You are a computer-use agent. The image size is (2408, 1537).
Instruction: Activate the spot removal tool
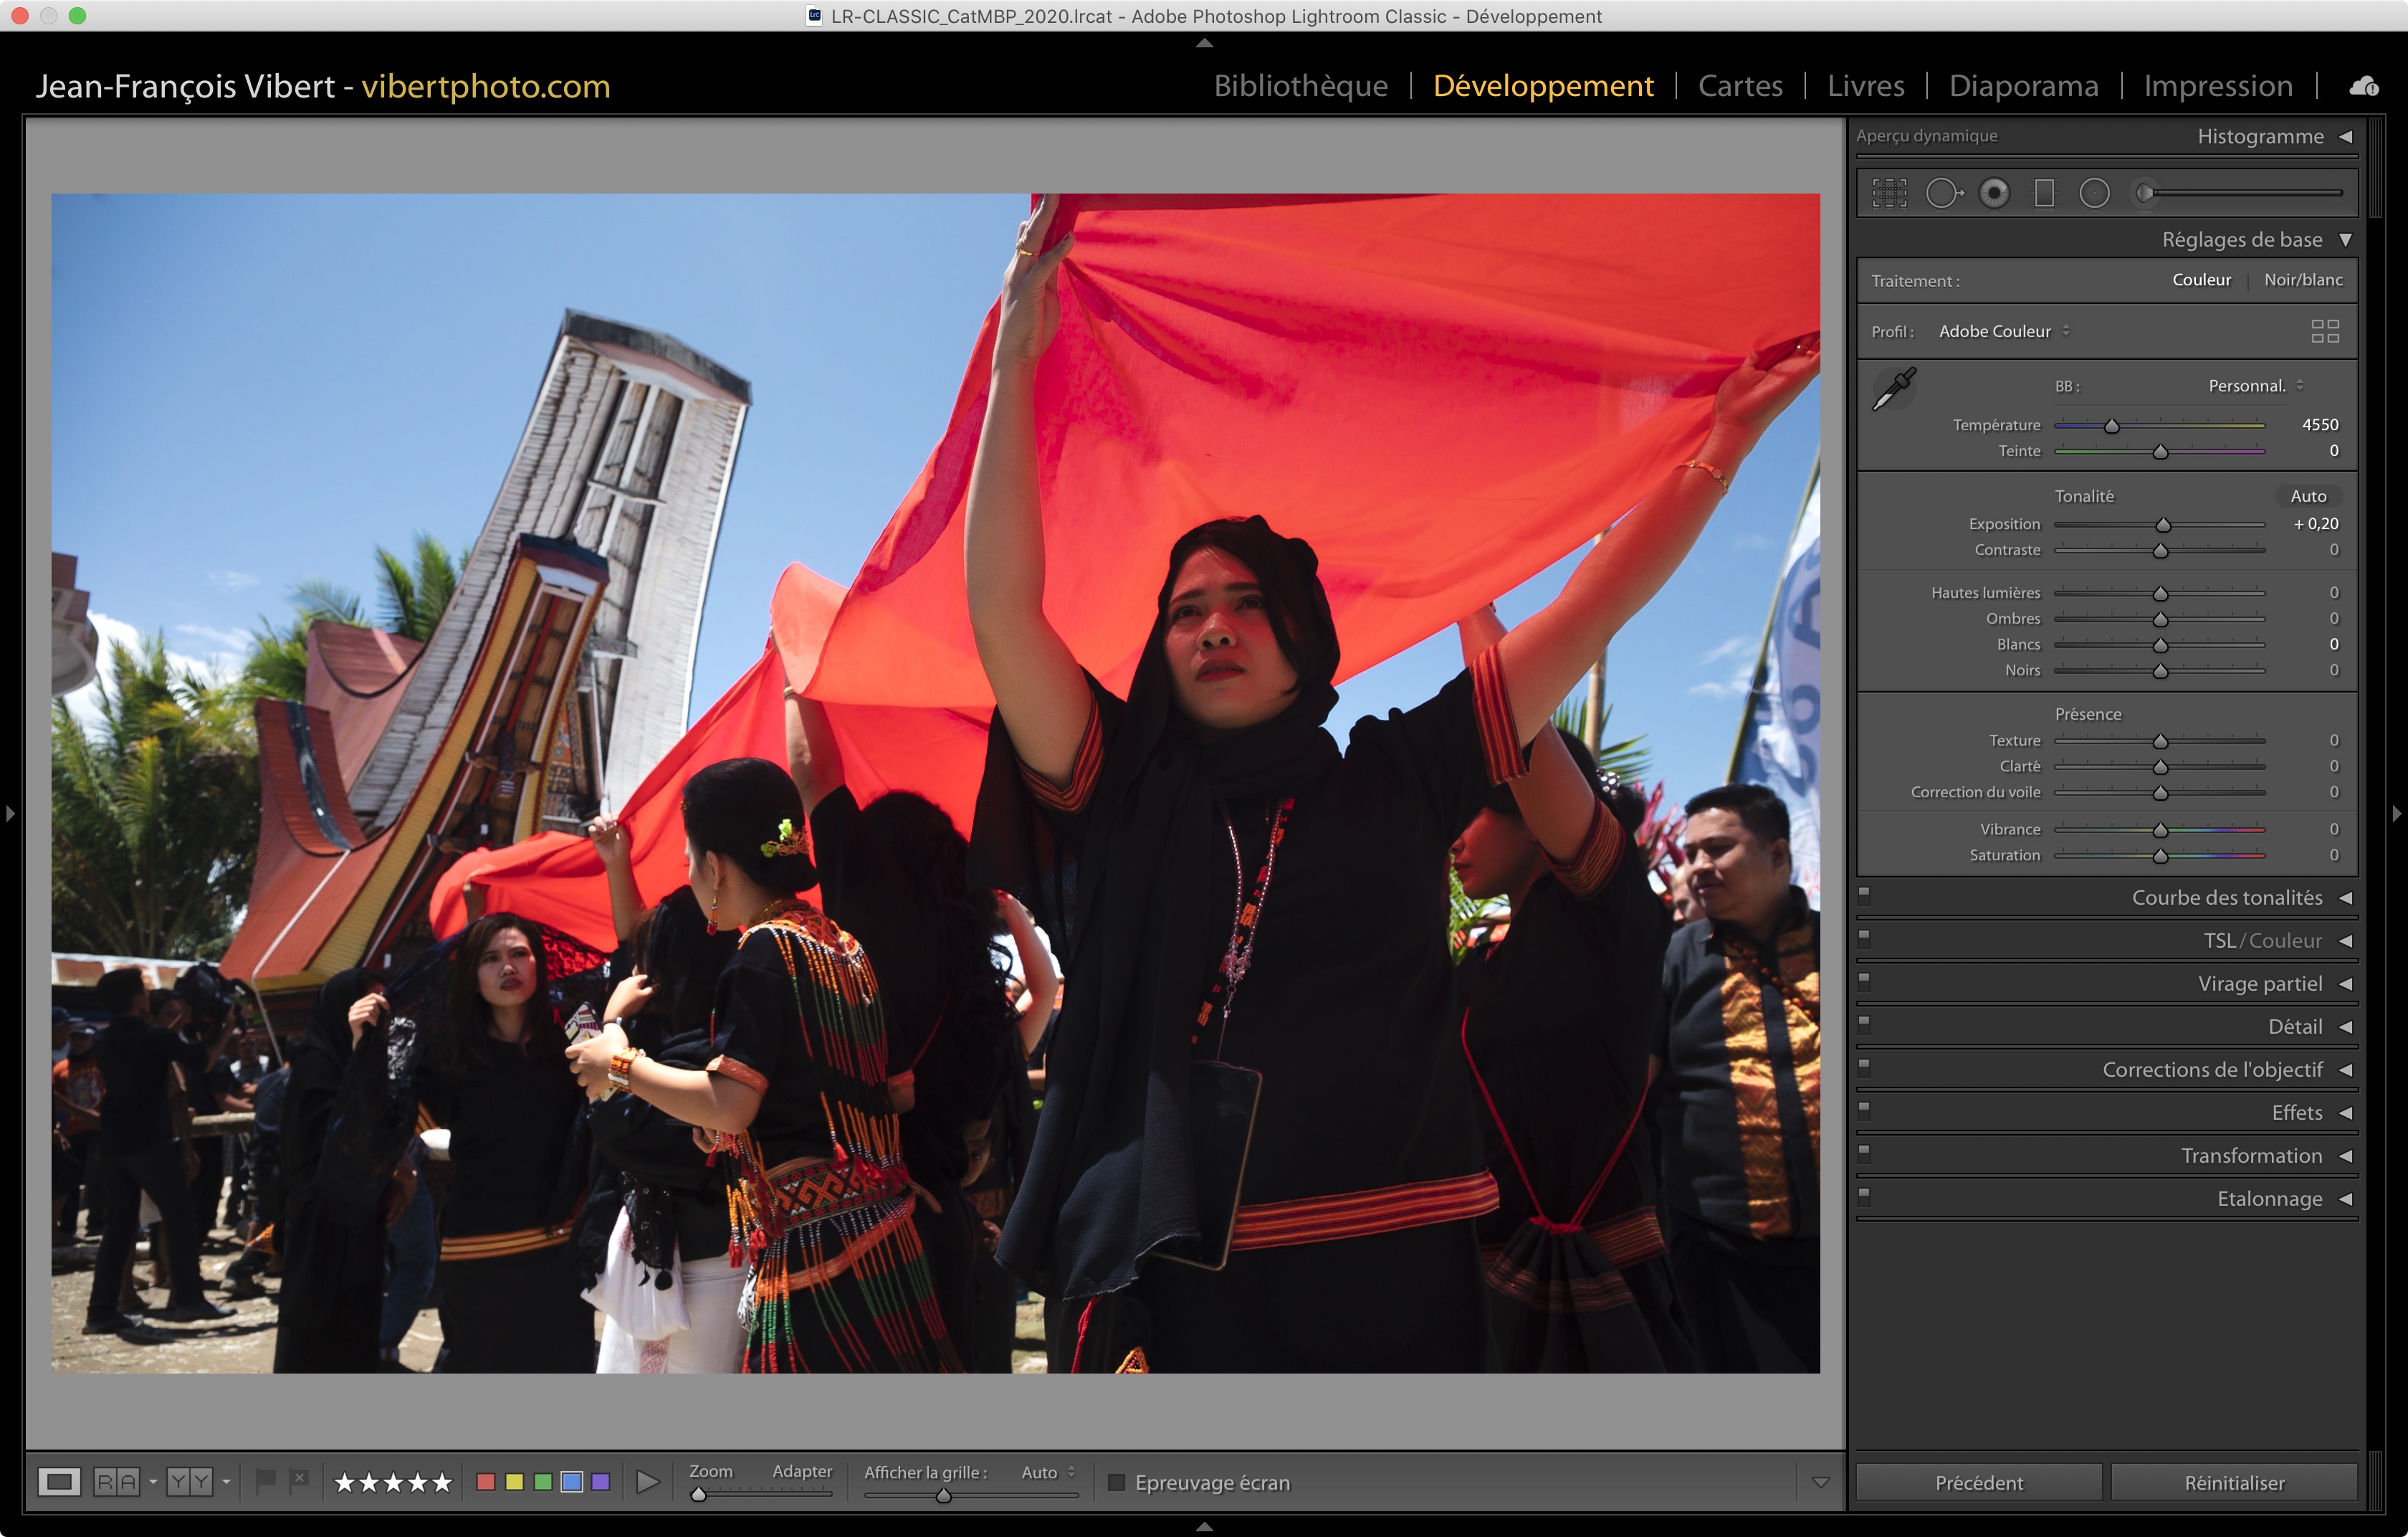point(1943,193)
